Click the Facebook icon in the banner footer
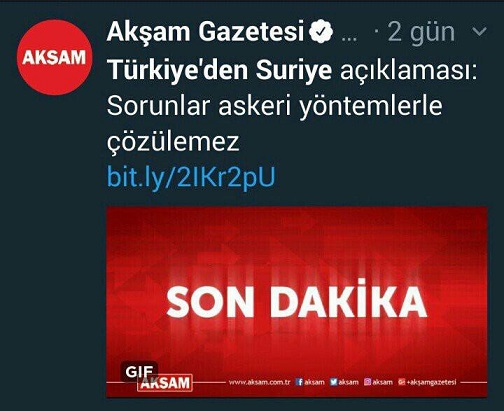 (299, 382)
